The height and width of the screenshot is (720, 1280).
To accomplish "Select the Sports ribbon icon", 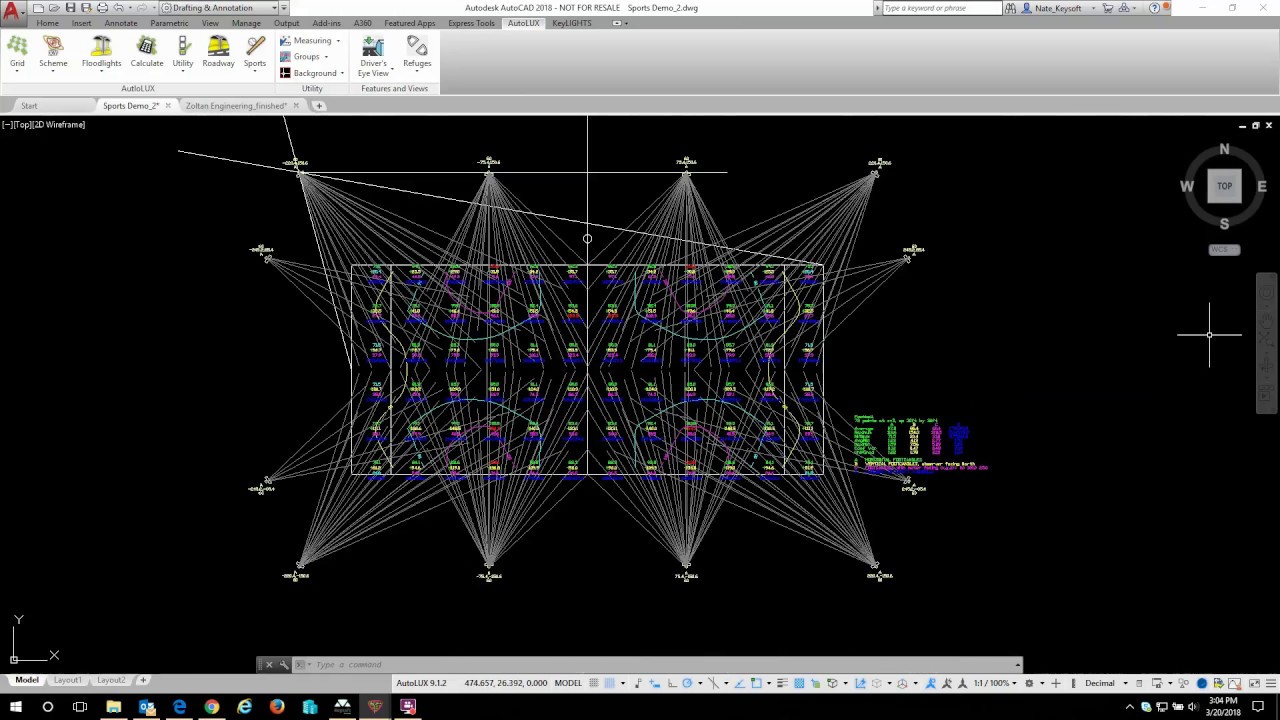I will [x=255, y=52].
